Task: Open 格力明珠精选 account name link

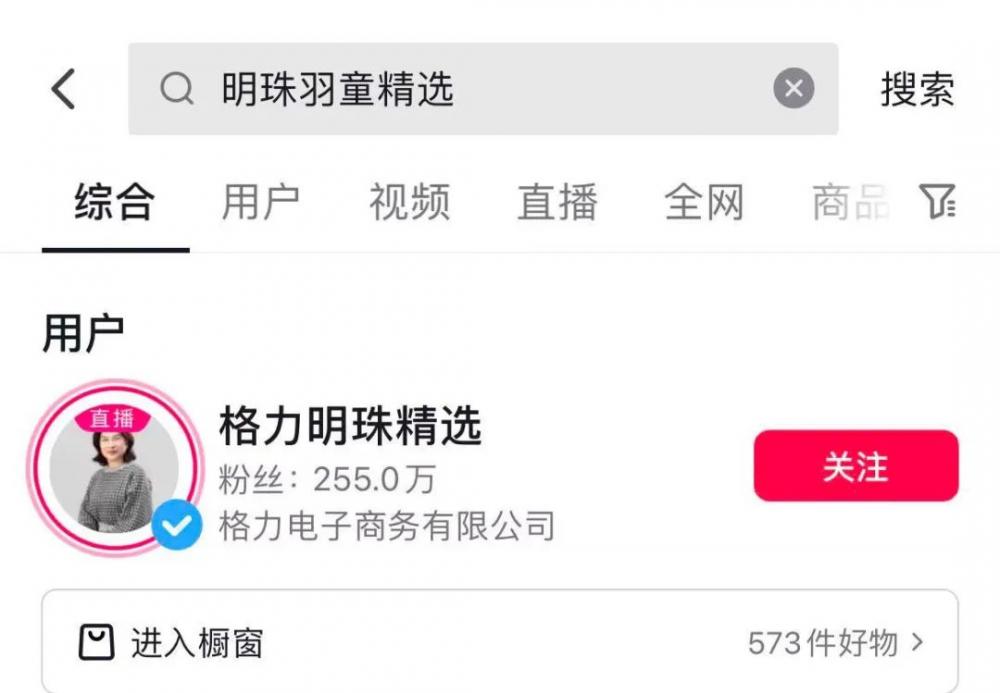Action: 350,426
